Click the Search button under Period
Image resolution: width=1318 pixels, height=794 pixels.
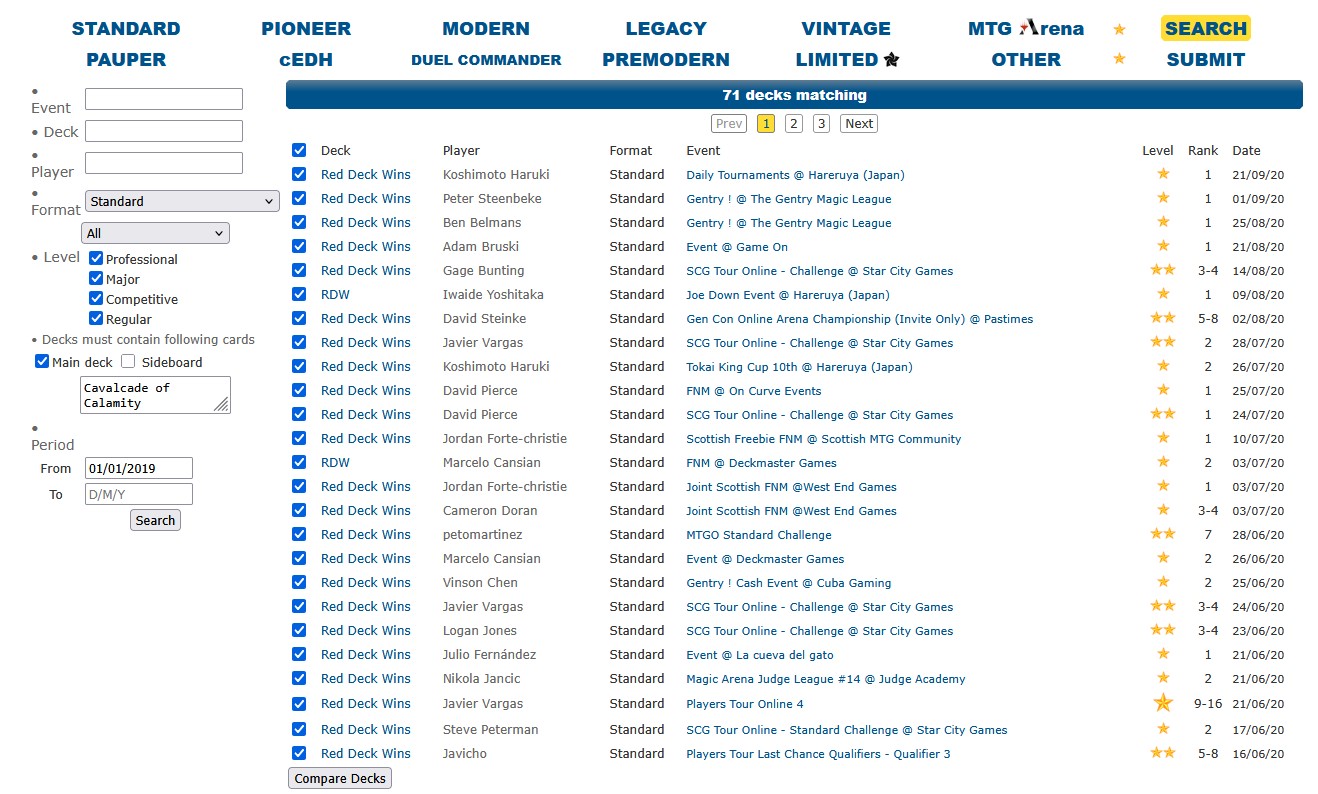click(155, 520)
